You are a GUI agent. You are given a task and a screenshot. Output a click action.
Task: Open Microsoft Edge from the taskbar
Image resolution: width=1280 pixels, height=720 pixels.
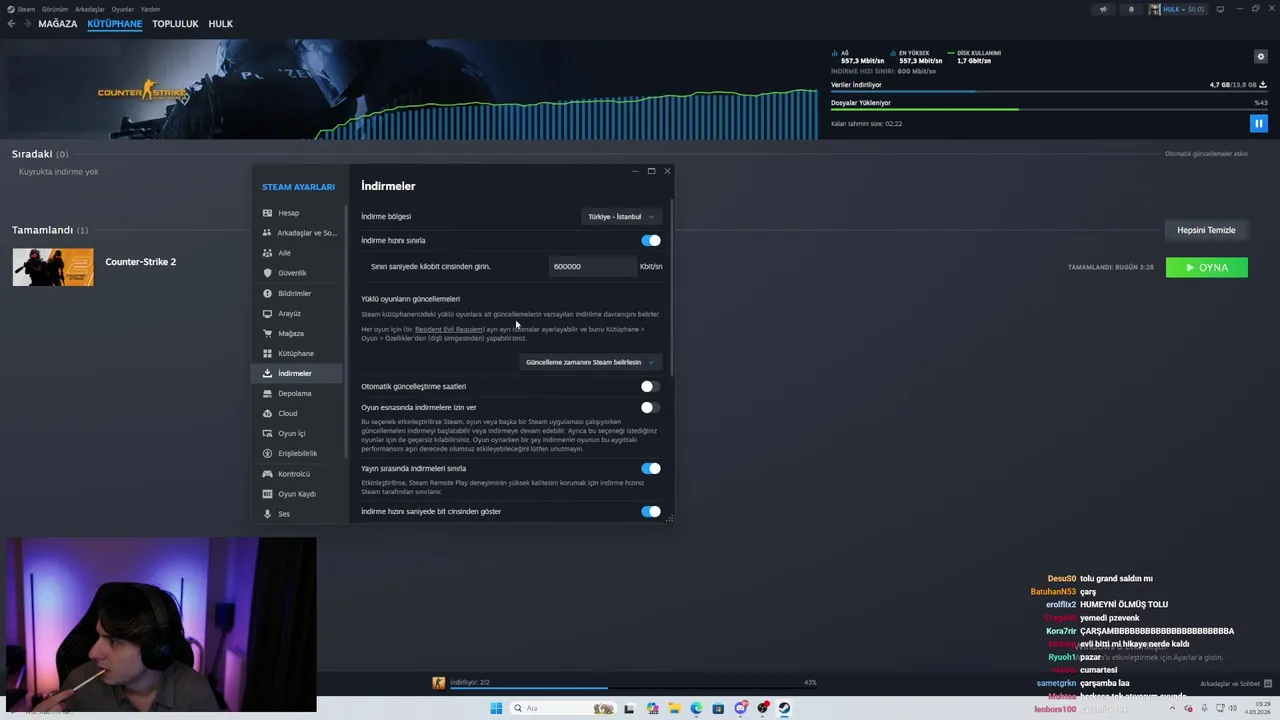[696, 708]
